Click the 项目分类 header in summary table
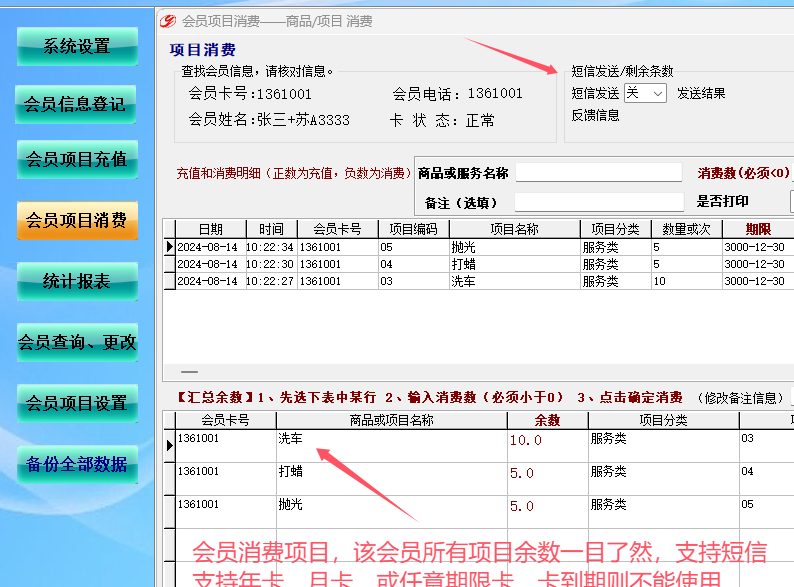The image size is (794, 587). [663, 420]
